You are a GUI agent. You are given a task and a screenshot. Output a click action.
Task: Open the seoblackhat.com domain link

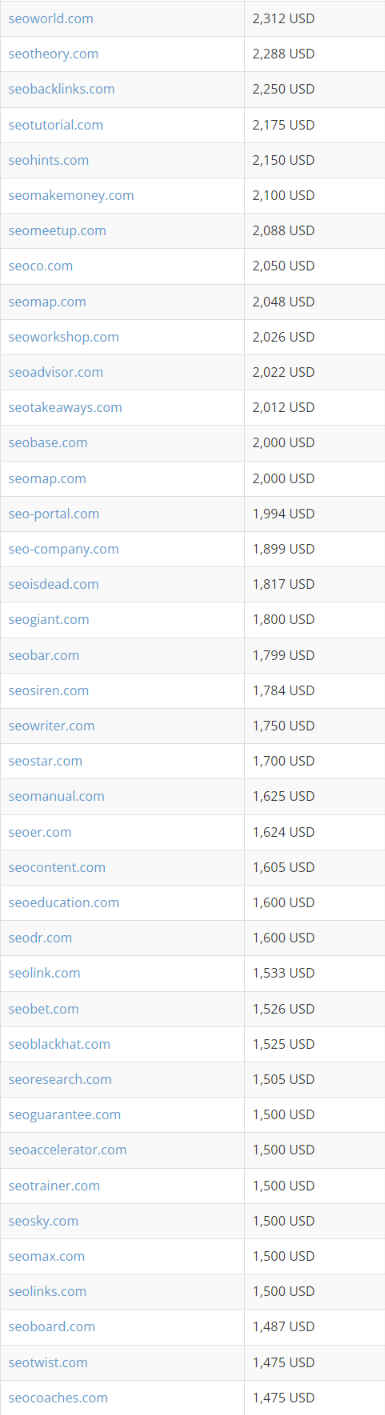point(59,1044)
